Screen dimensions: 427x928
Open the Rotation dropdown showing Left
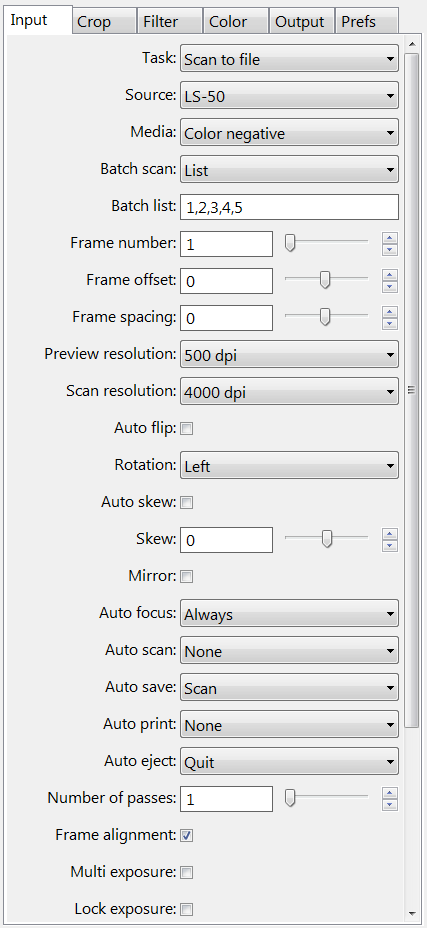(289, 466)
